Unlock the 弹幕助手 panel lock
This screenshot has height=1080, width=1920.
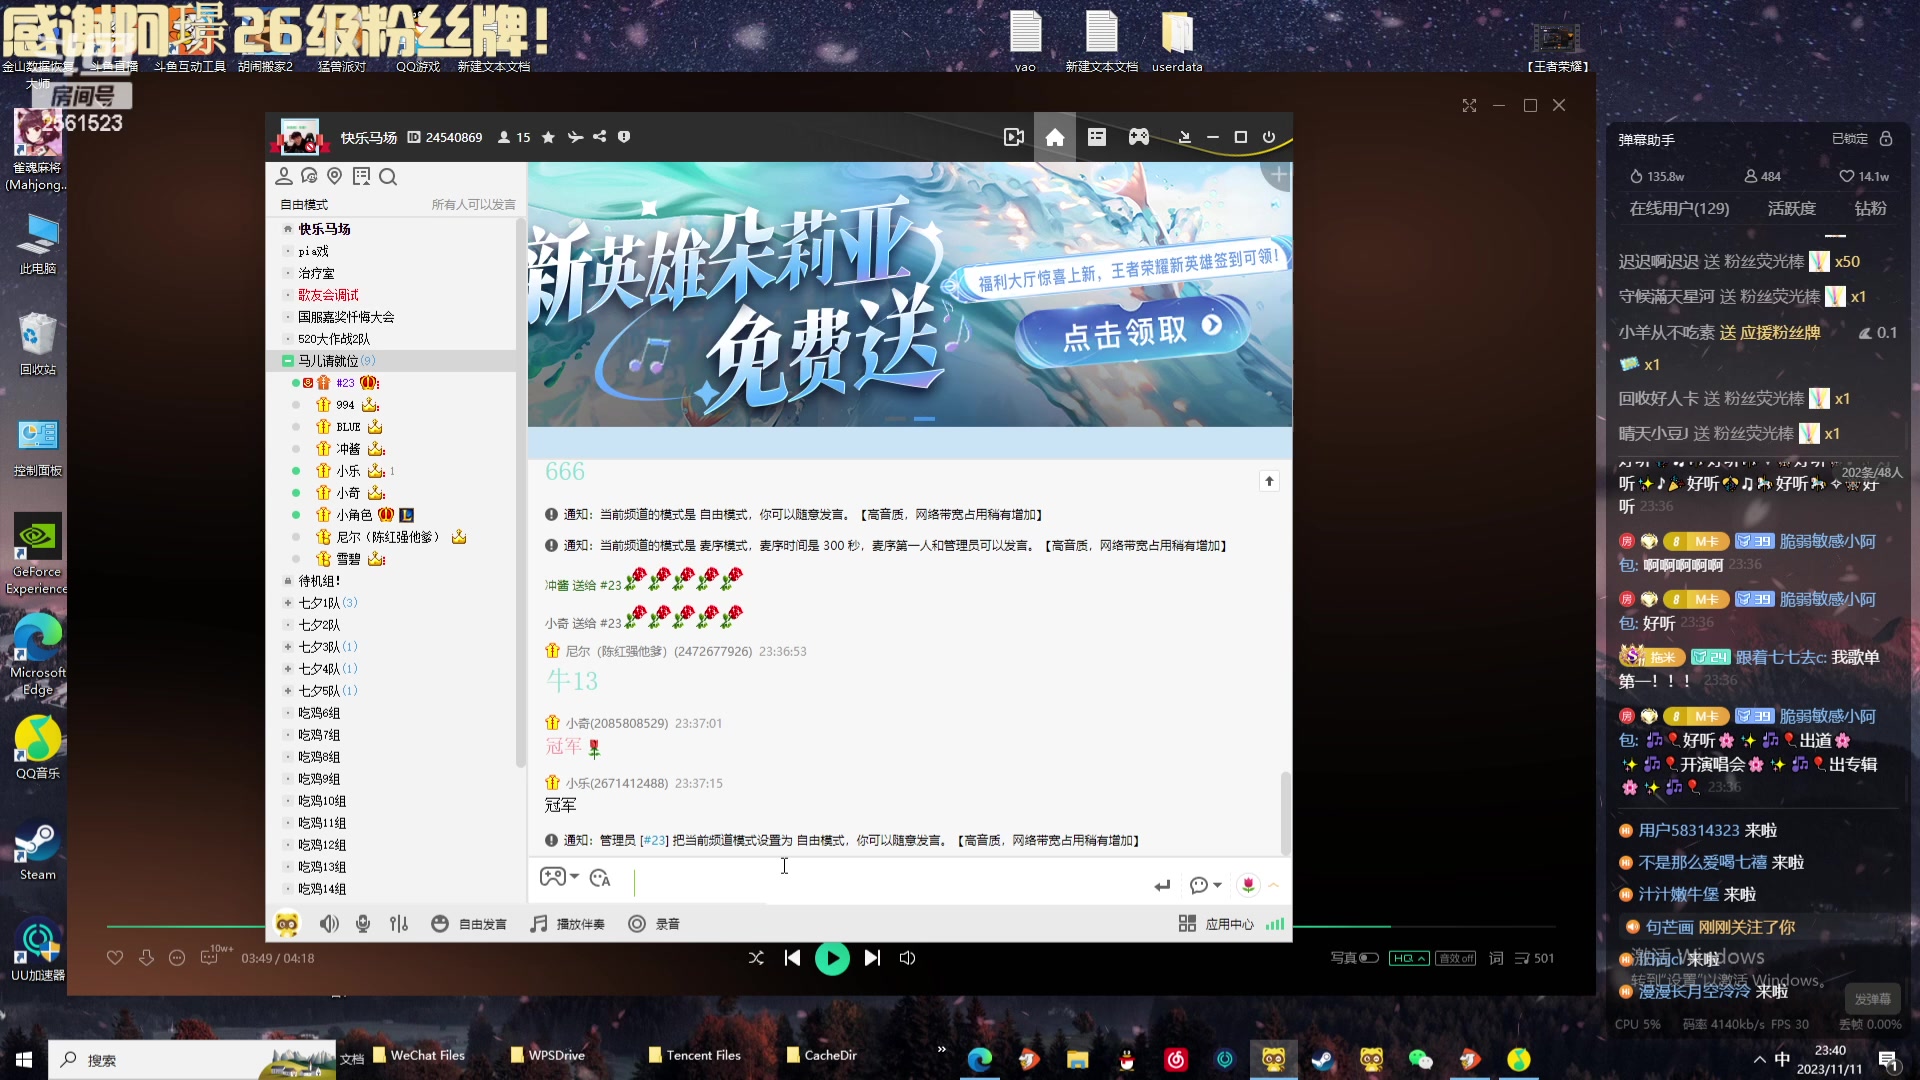click(1886, 140)
